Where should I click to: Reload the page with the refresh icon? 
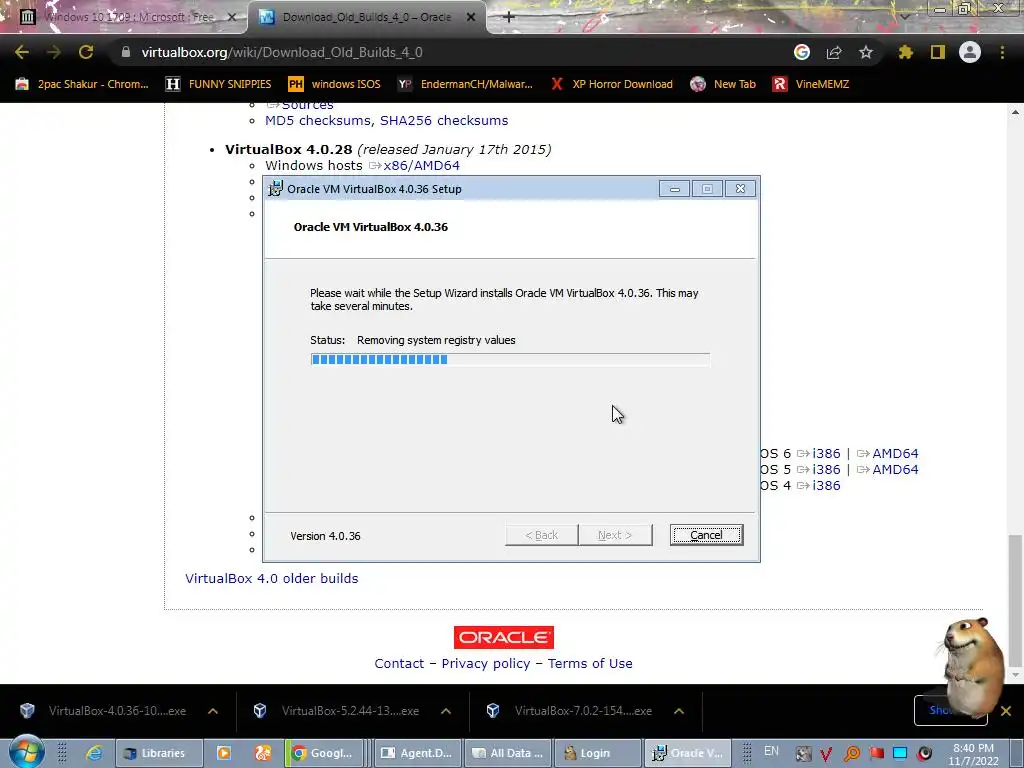click(x=86, y=52)
